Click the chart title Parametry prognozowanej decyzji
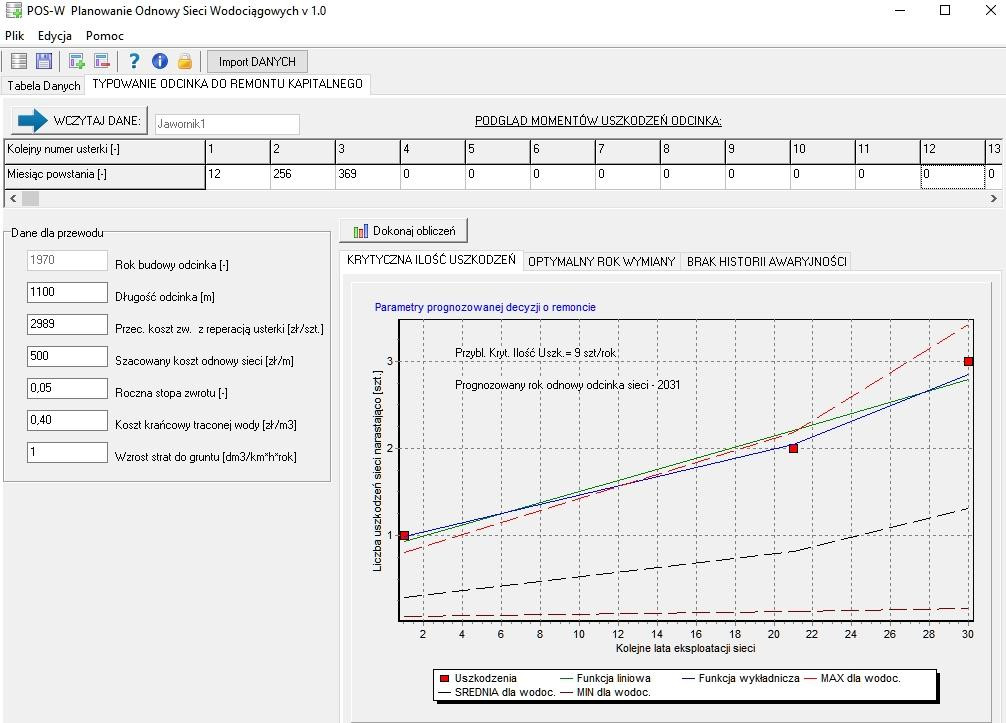1006x723 pixels. pyautogui.click(x=485, y=307)
